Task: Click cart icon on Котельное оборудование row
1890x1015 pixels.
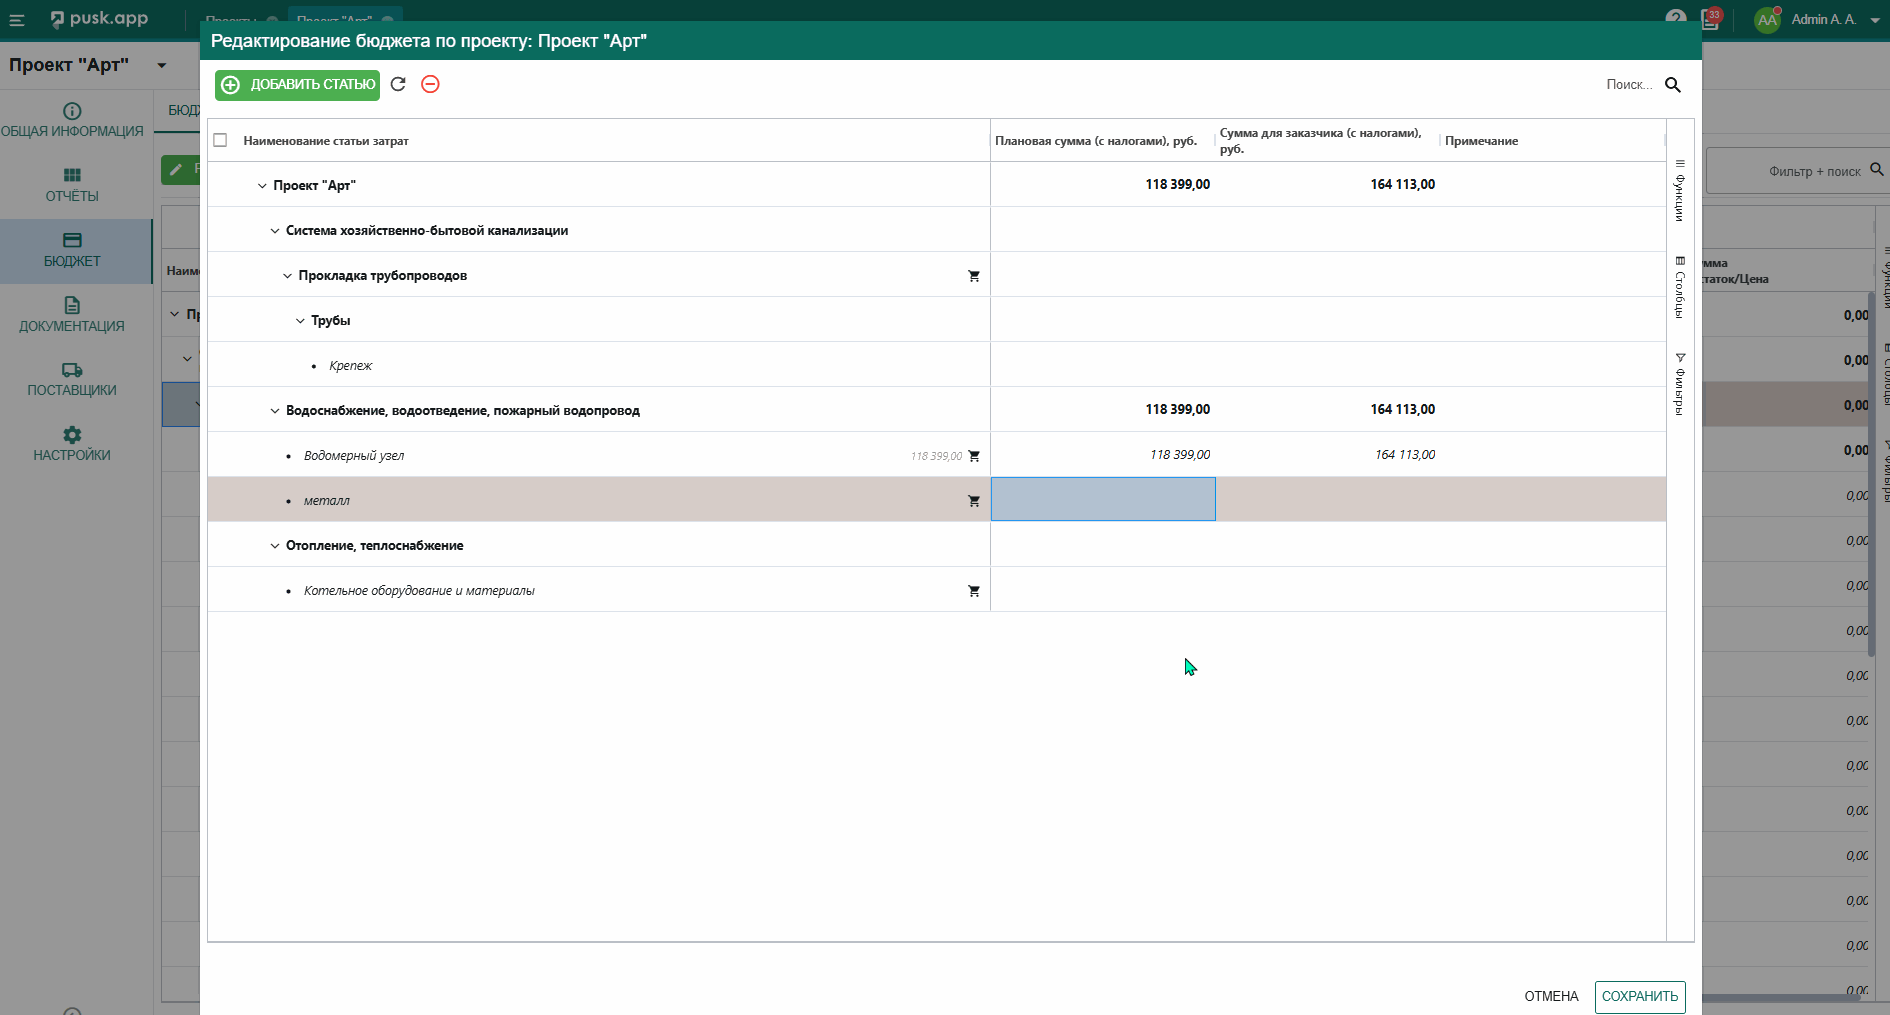Action: [973, 591]
